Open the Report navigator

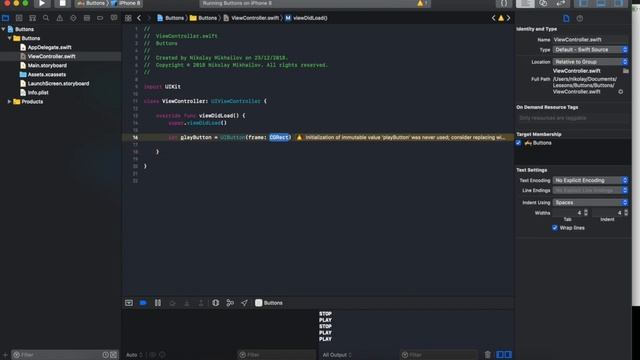pyautogui.click(x=114, y=18)
